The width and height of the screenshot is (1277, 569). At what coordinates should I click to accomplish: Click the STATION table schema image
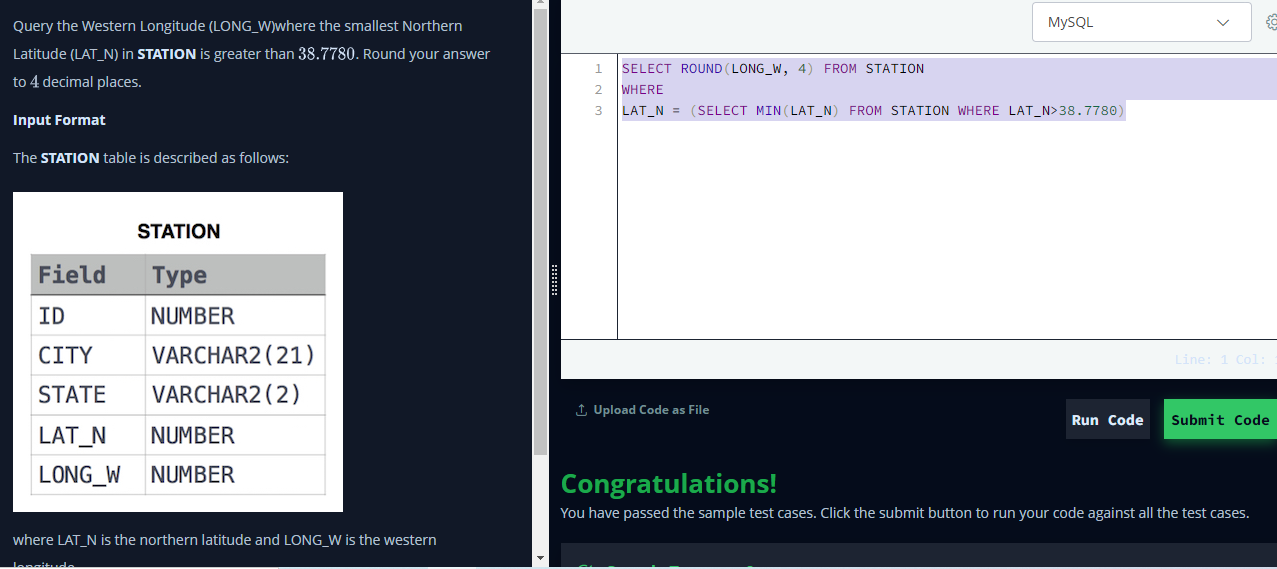pyautogui.click(x=178, y=352)
